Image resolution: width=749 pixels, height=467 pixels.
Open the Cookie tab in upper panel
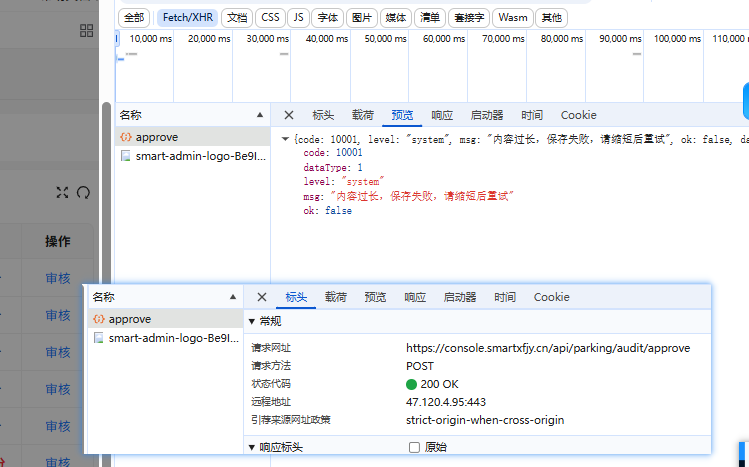click(x=578, y=115)
